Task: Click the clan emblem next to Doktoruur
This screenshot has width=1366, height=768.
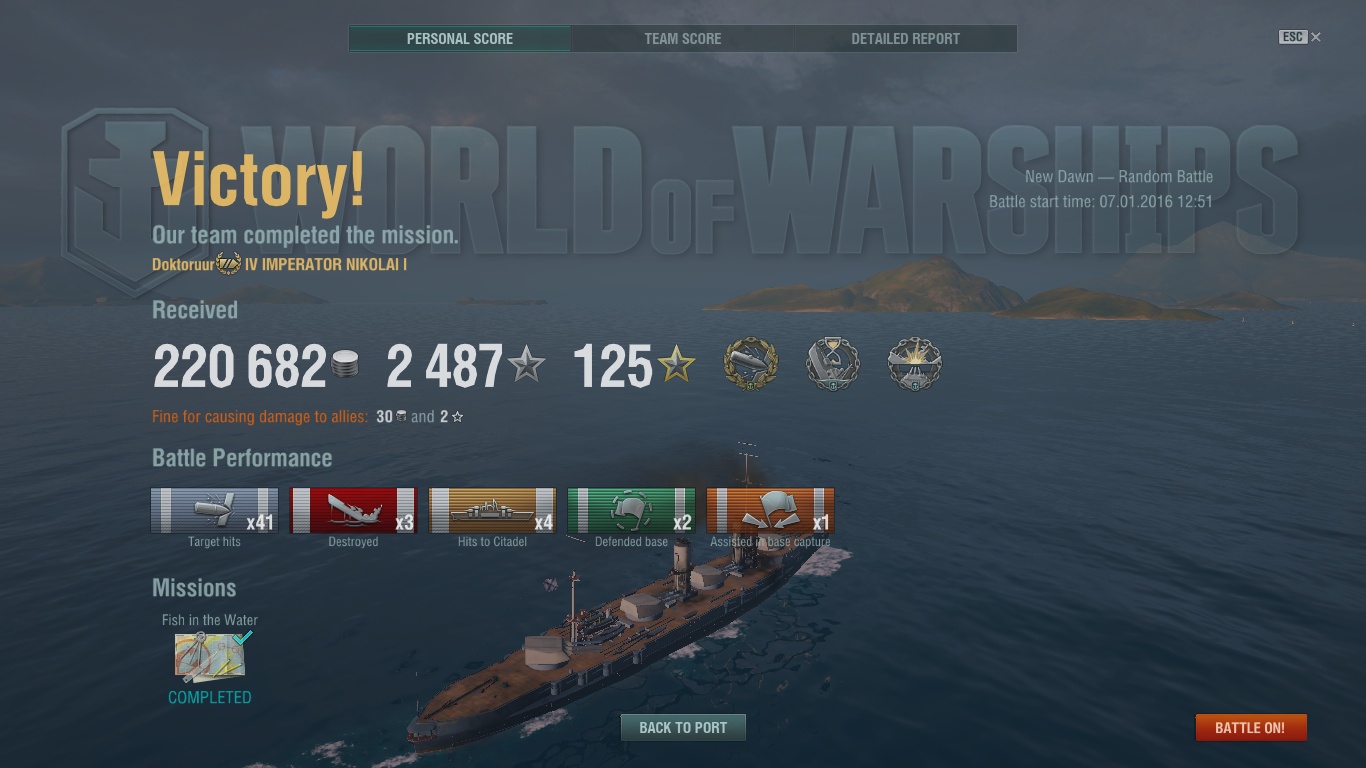Action: coord(229,265)
